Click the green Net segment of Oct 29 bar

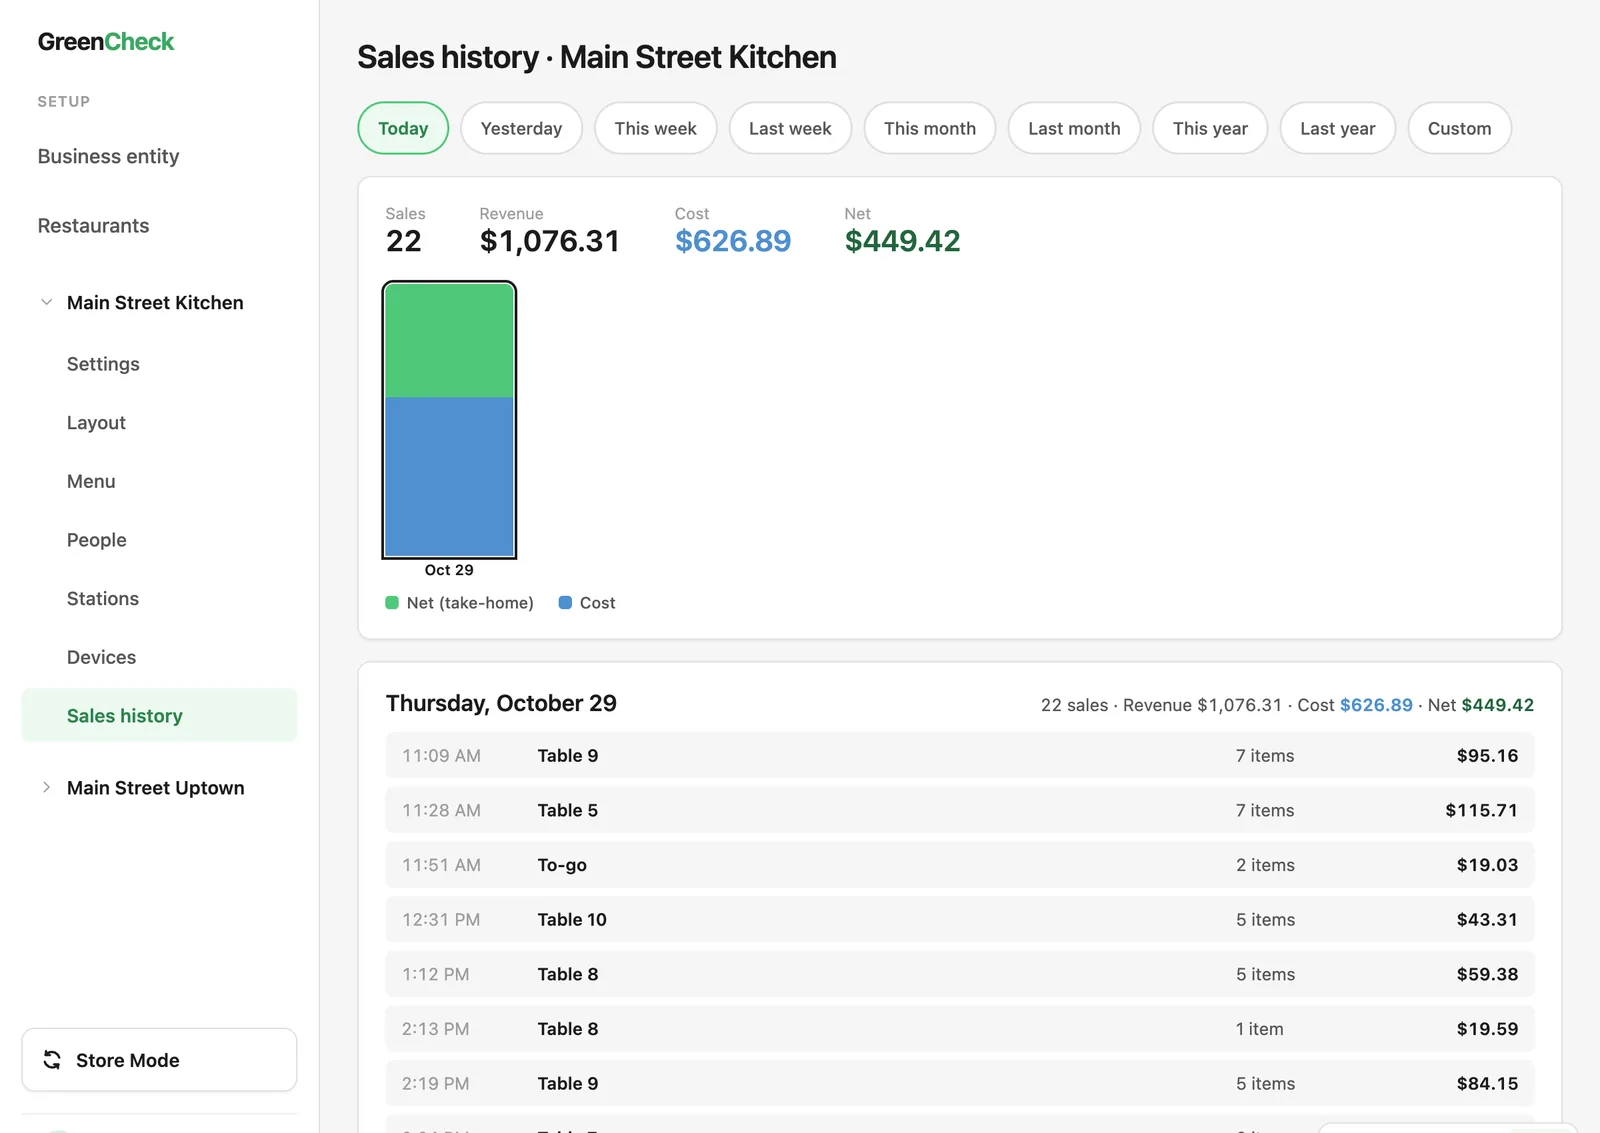tap(449, 341)
